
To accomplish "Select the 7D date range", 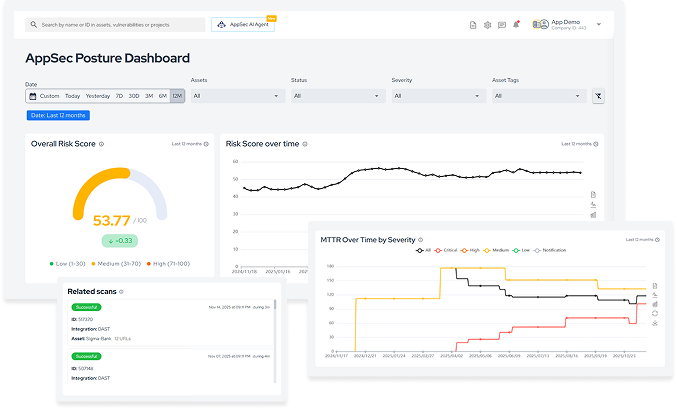I will click(119, 96).
